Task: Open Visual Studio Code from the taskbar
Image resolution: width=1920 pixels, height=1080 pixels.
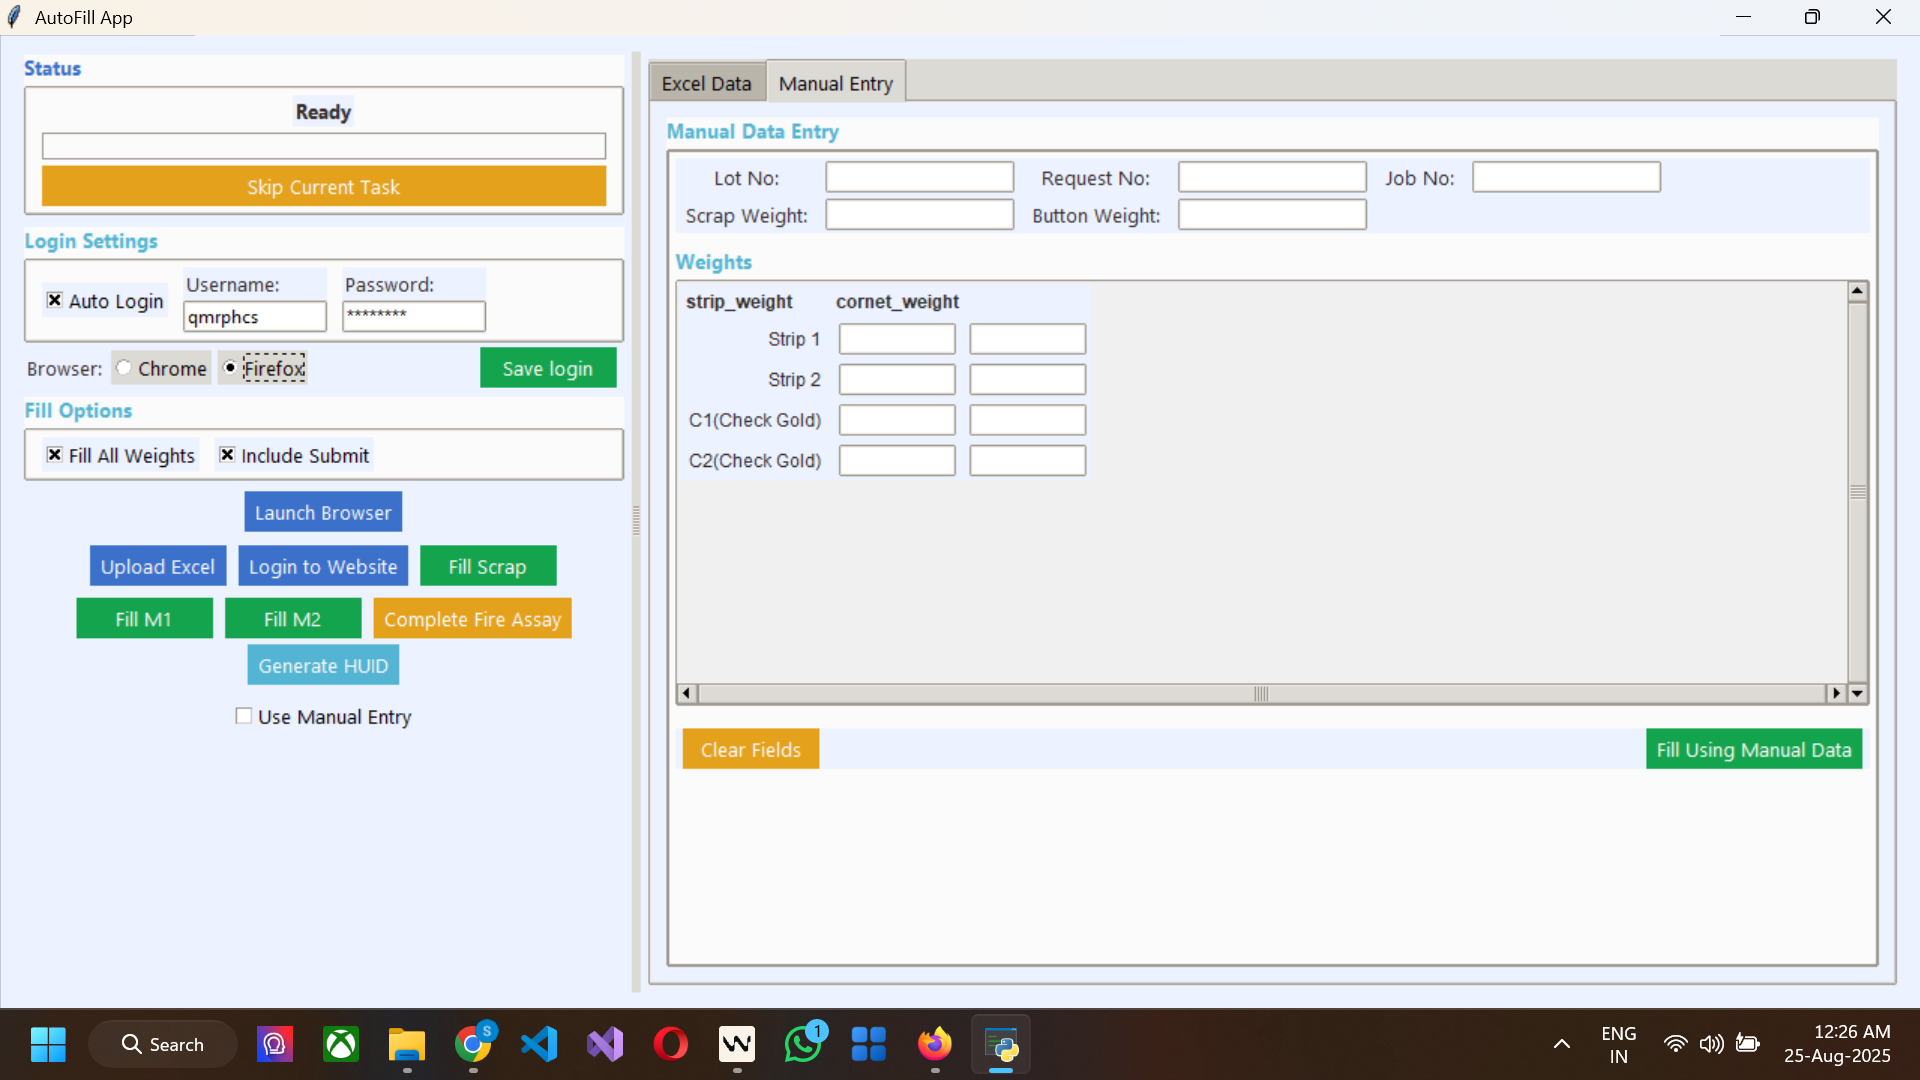Action: (539, 1043)
